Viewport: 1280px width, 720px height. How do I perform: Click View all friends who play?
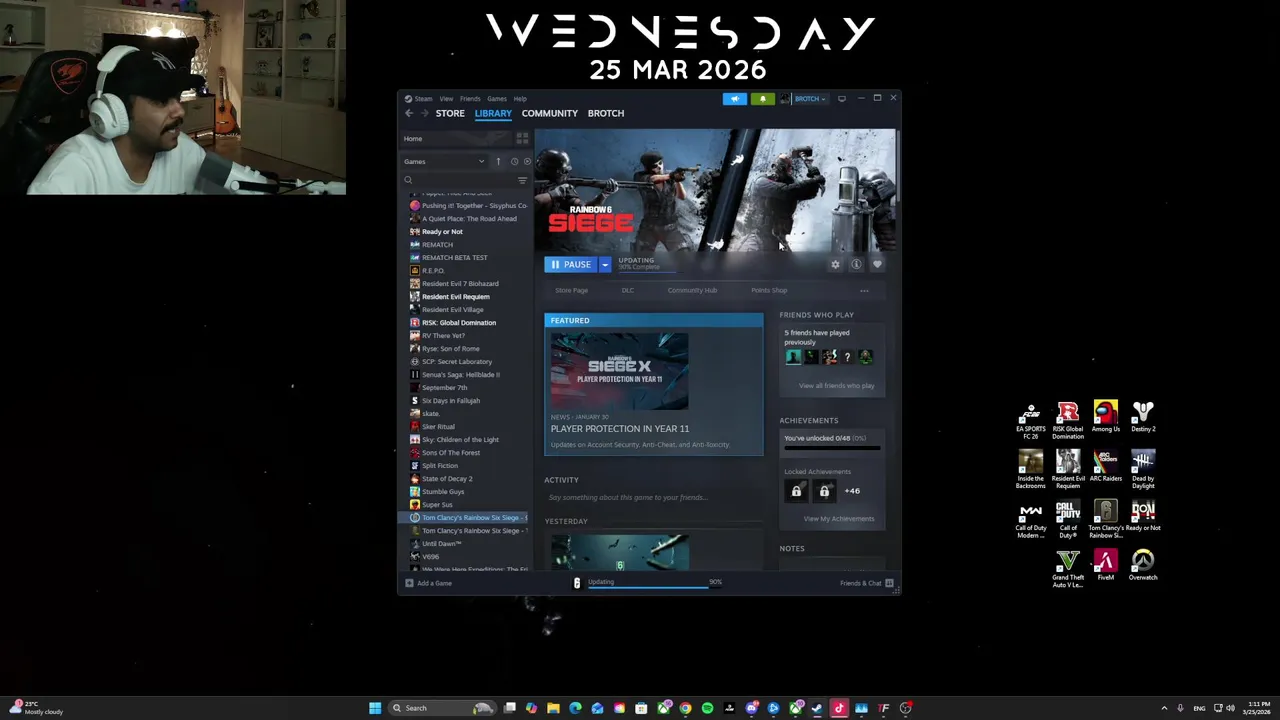(836, 386)
